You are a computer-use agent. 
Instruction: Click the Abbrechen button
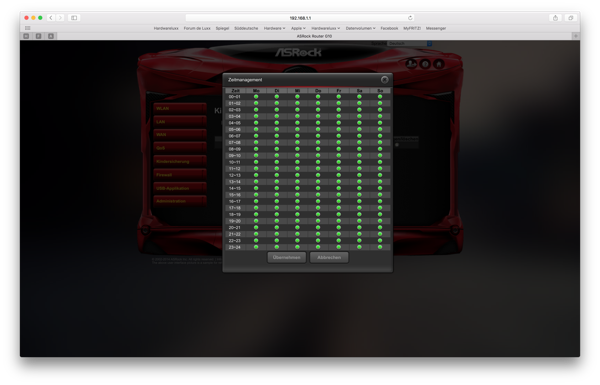329,258
